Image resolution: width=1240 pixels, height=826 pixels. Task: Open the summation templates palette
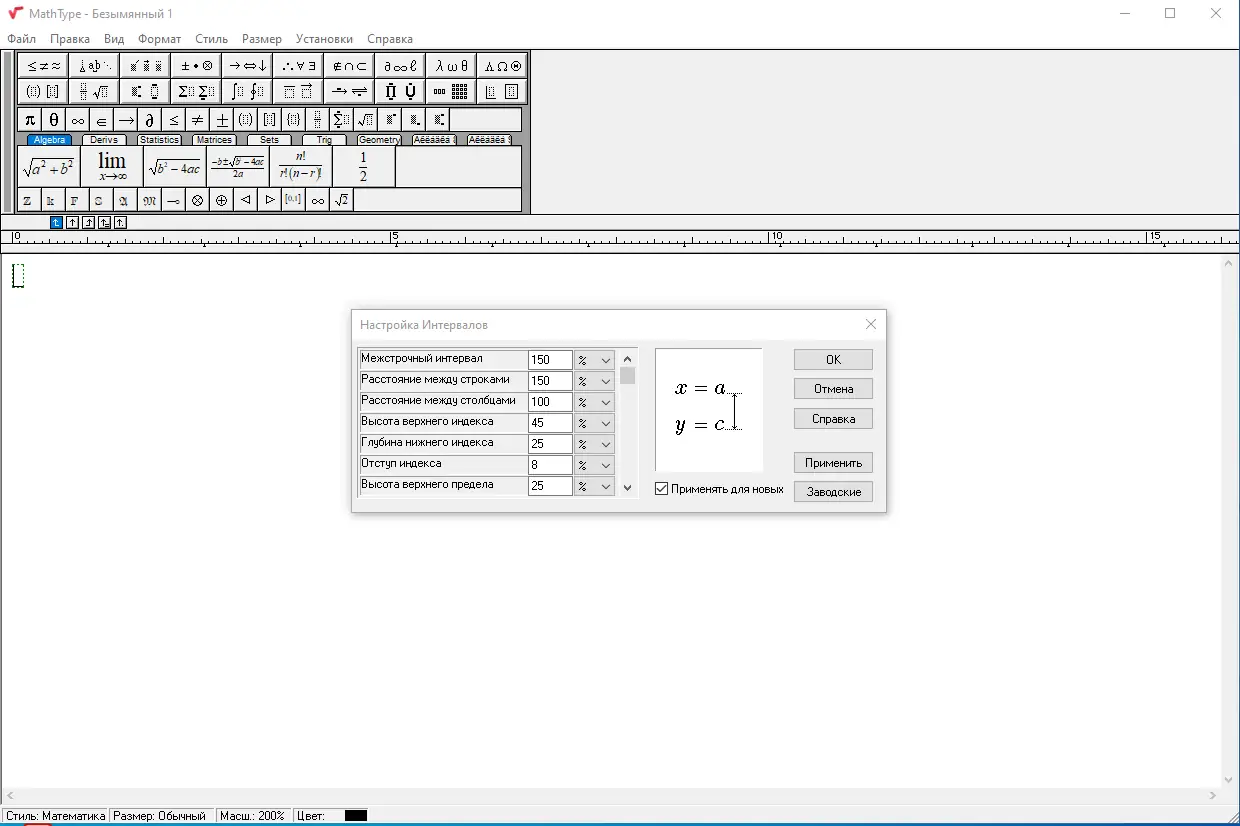pos(196,92)
